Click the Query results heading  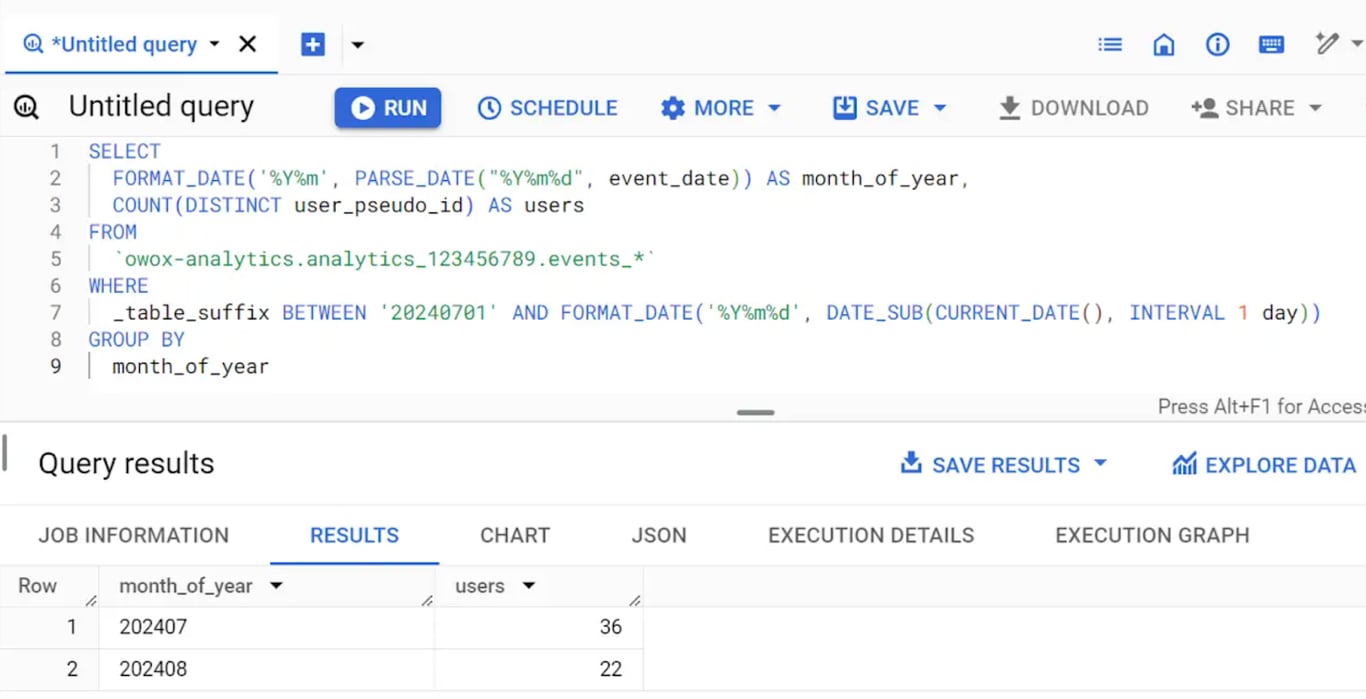(x=126, y=464)
